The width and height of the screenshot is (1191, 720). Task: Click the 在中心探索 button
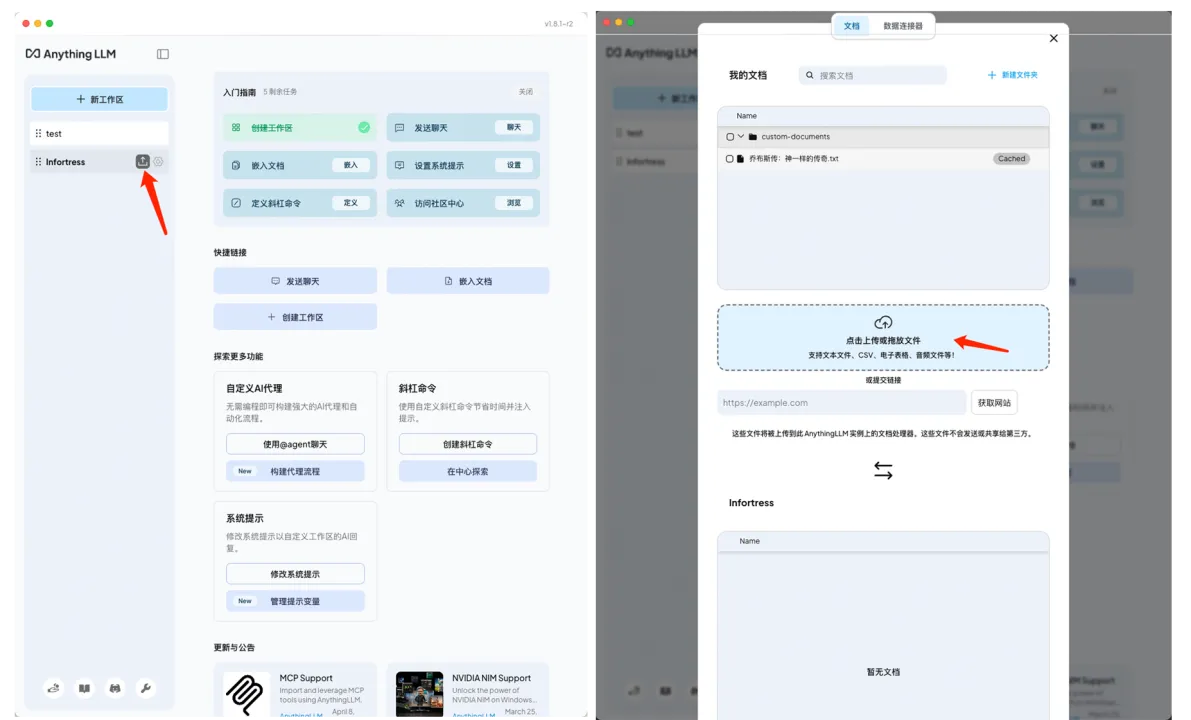468,472
